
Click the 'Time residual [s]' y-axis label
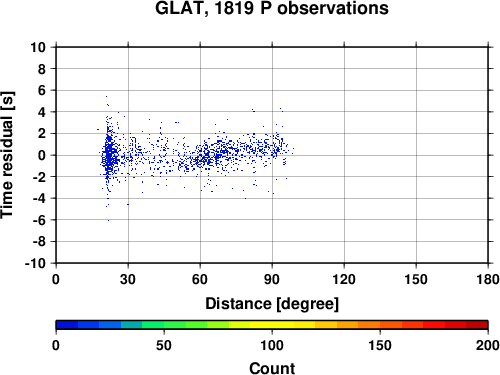coord(7,155)
